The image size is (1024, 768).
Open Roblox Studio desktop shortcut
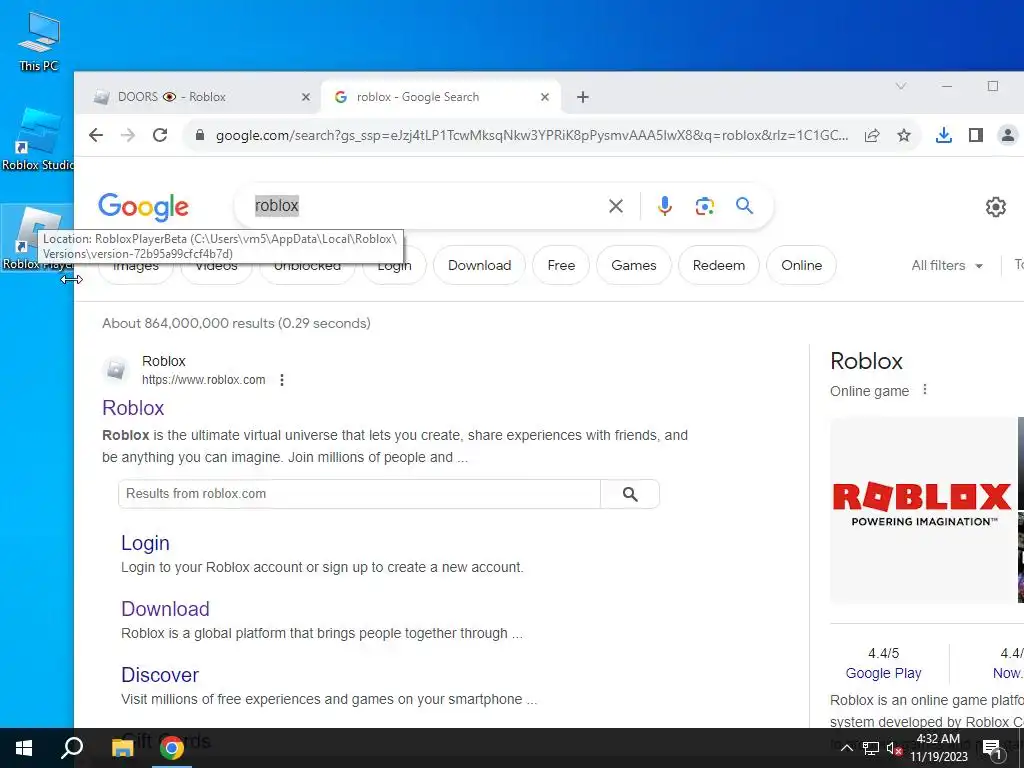coord(37,139)
